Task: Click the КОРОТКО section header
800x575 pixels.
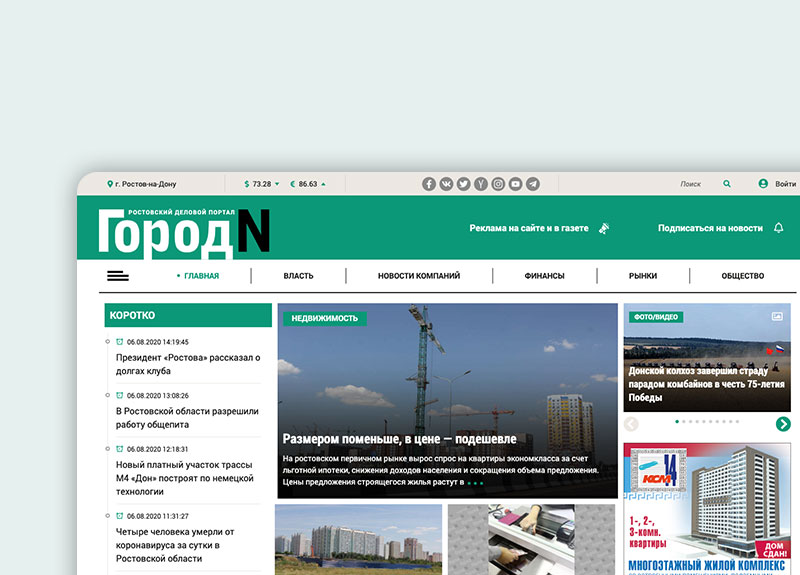Action: pos(188,315)
